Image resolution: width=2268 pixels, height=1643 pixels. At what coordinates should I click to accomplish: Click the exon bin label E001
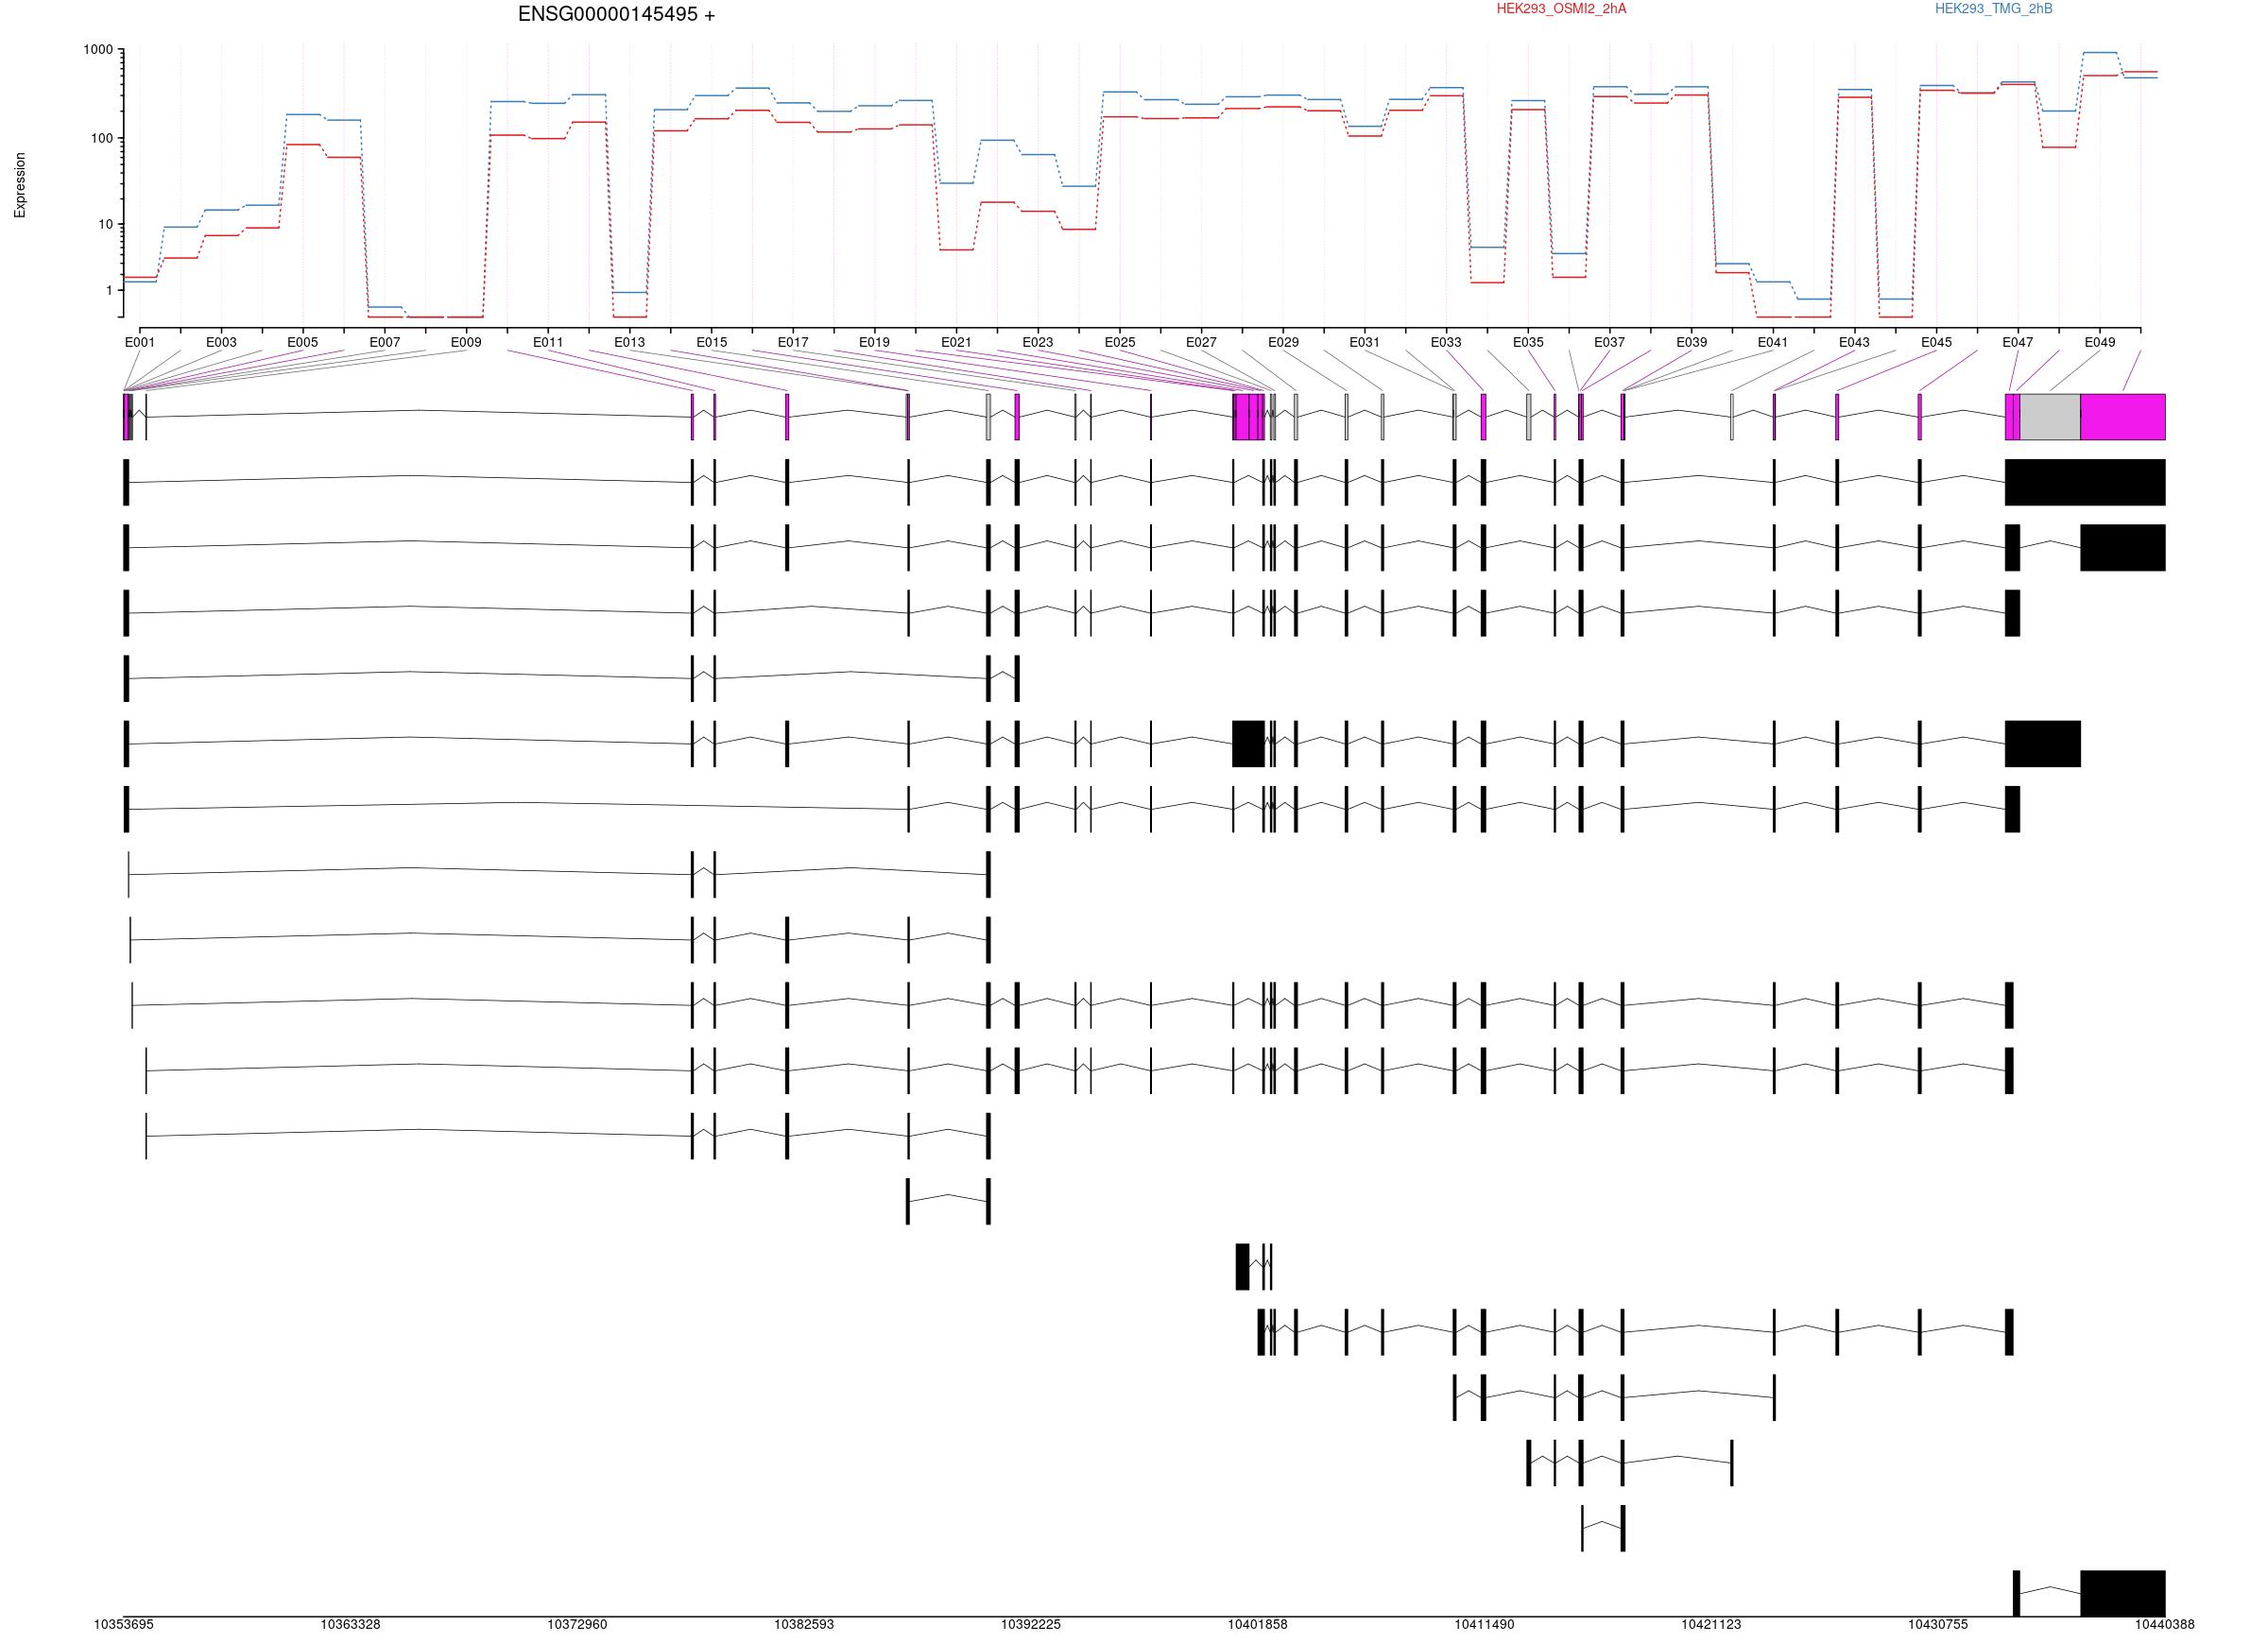point(140,342)
